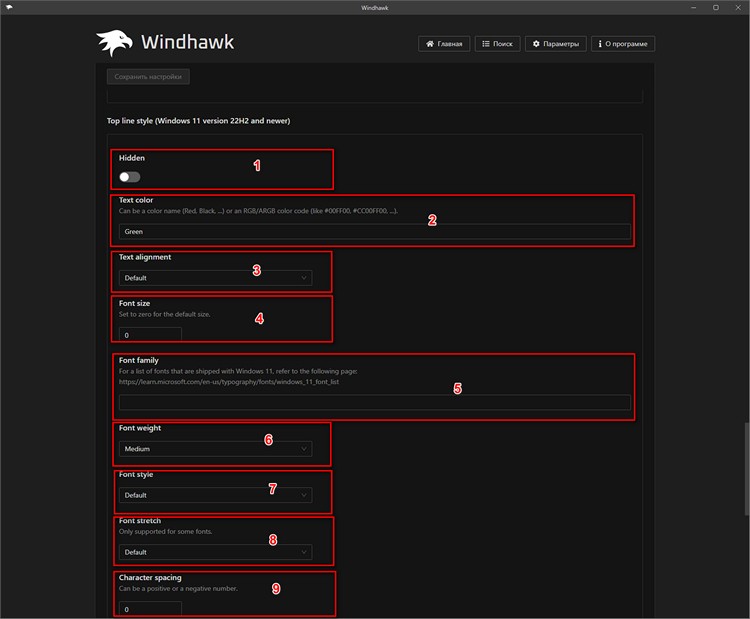Open the О программе about page
Image resolution: width=750 pixels, height=619 pixels.
623,44
